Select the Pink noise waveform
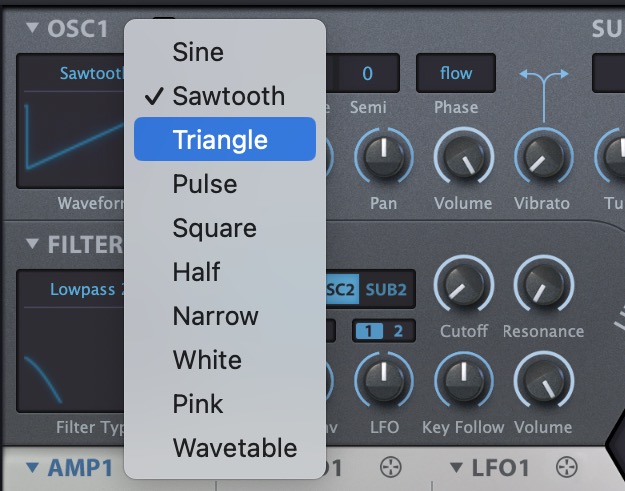The image size is (625, 491). click(x=198, y=403)
